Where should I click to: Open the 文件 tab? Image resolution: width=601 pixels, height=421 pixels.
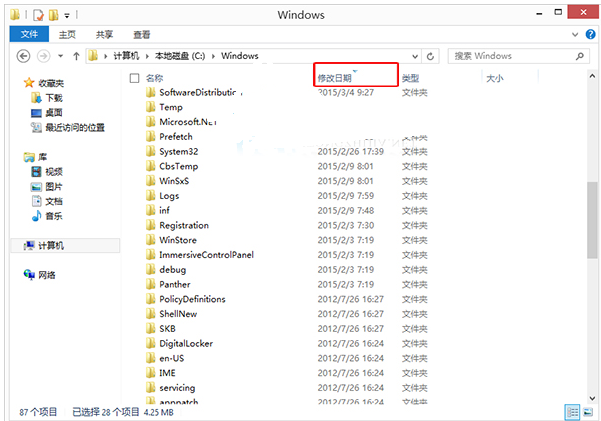click(x=29, y=34)
